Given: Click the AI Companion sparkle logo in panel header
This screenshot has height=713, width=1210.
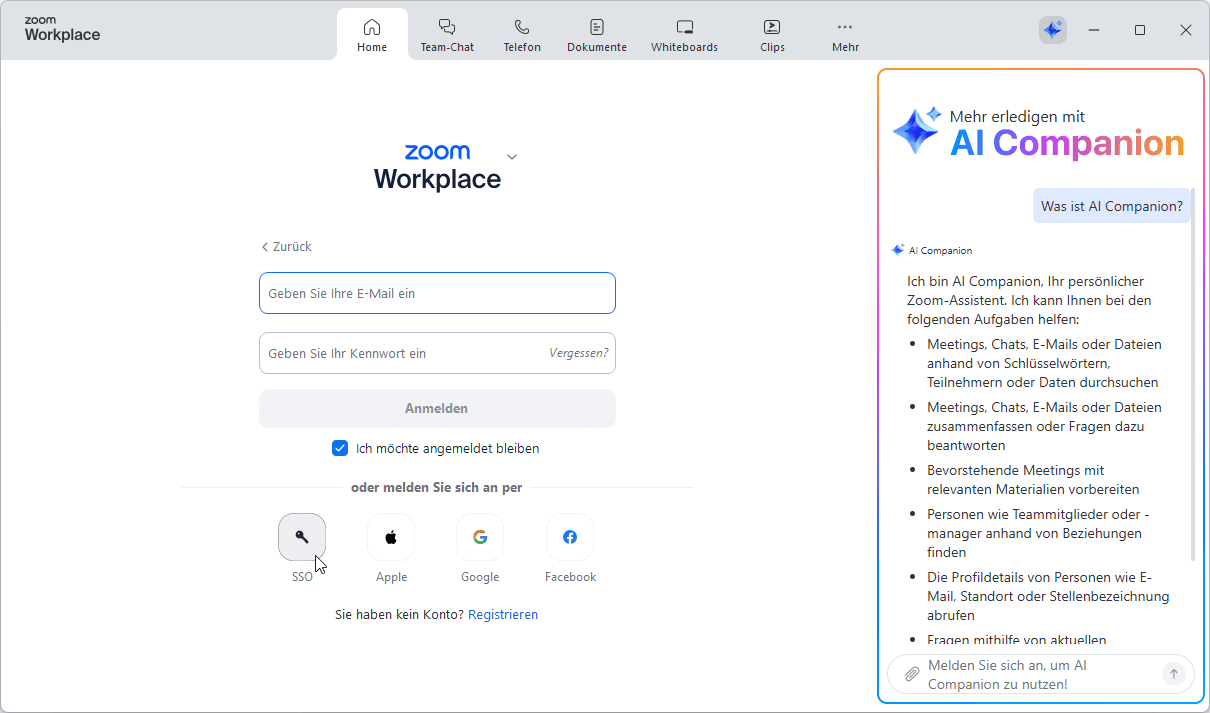Looking at the screenshot, I should pyautogui.click(x=917, y=131).
